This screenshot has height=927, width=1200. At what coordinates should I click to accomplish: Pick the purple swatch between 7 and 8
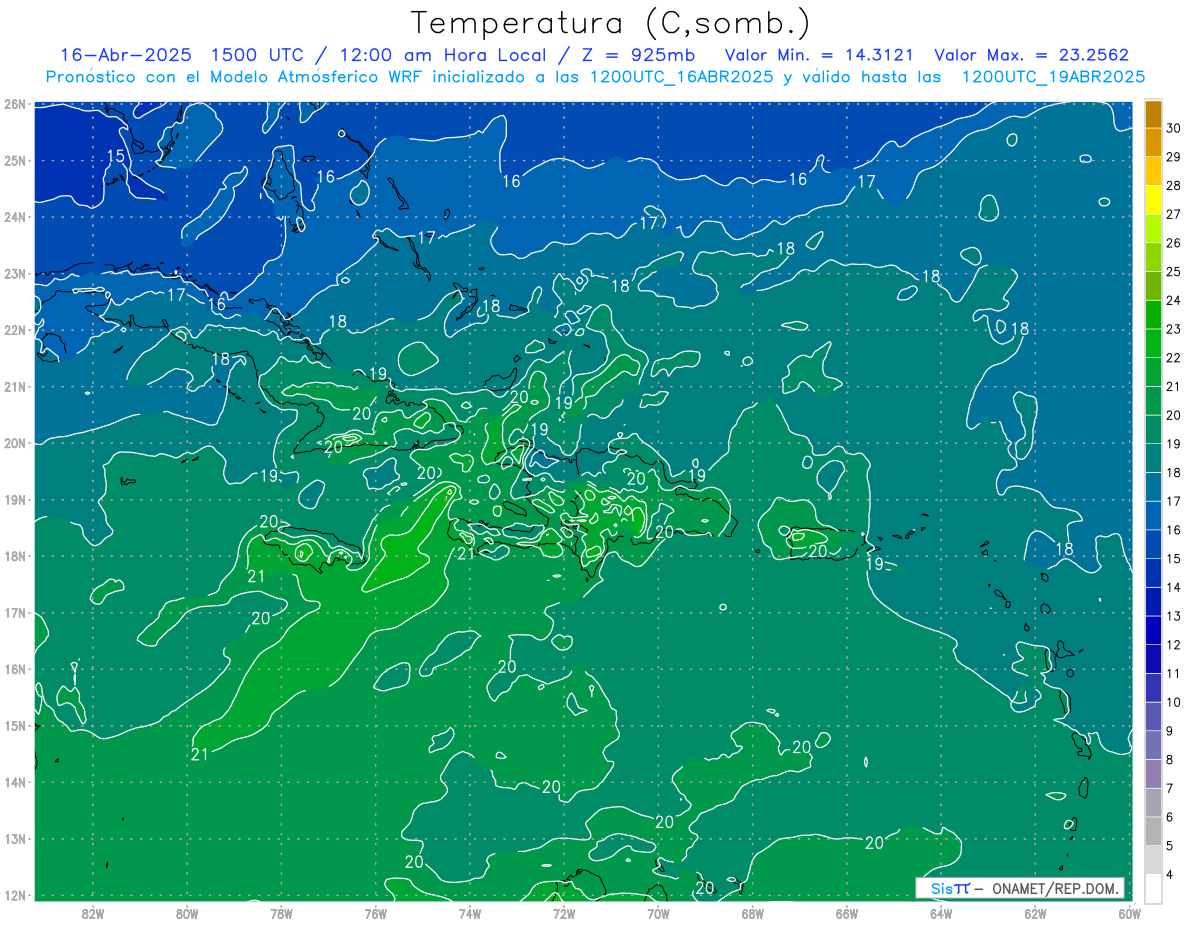(x=1153, y=773)
